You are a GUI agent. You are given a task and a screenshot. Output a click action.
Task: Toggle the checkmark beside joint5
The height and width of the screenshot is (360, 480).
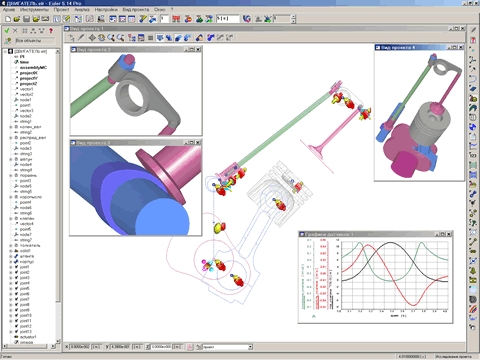tap(16, 289)
